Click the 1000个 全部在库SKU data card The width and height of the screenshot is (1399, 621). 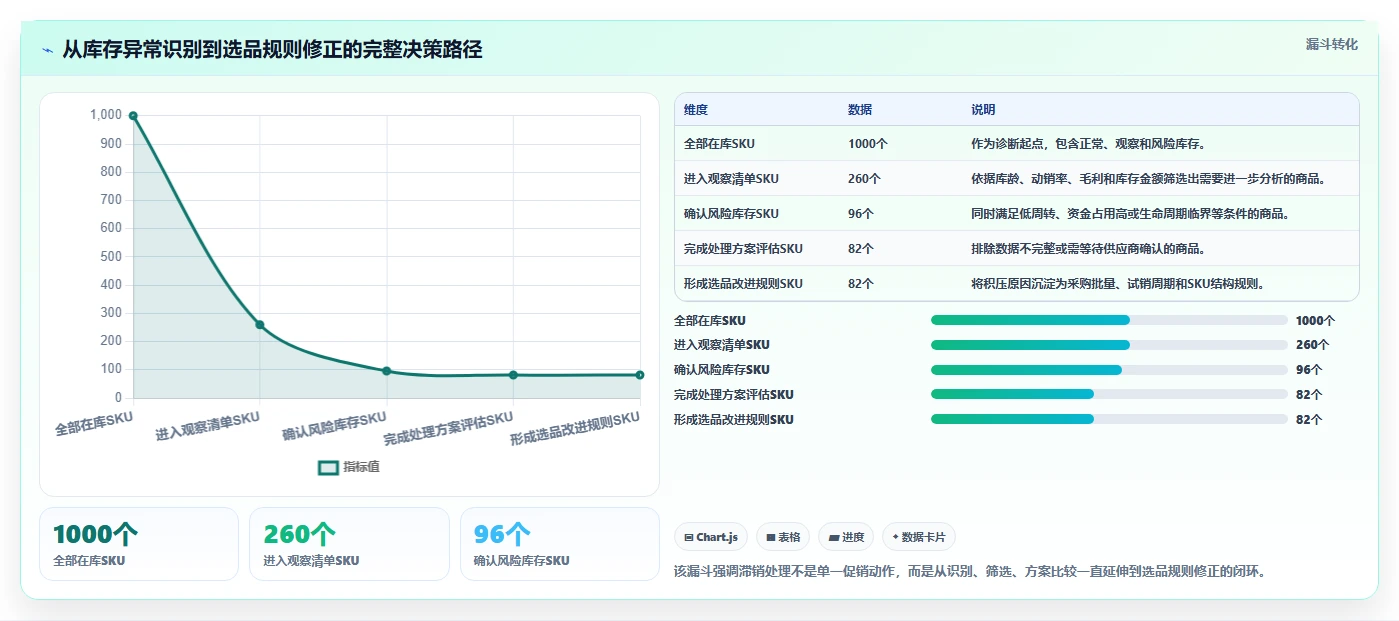tap(139, 544)
